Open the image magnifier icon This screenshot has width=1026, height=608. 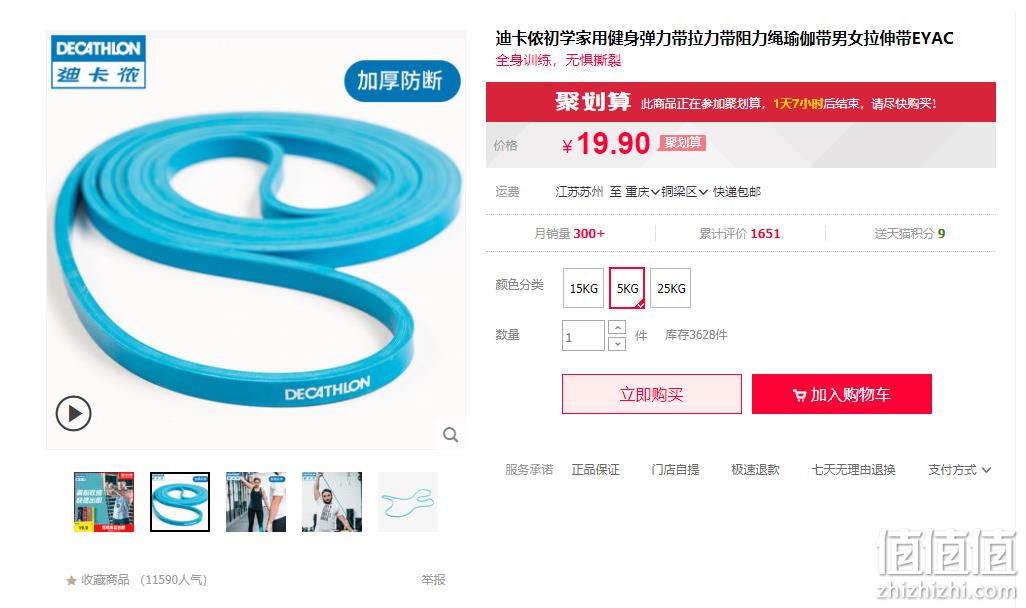point(450,435)
